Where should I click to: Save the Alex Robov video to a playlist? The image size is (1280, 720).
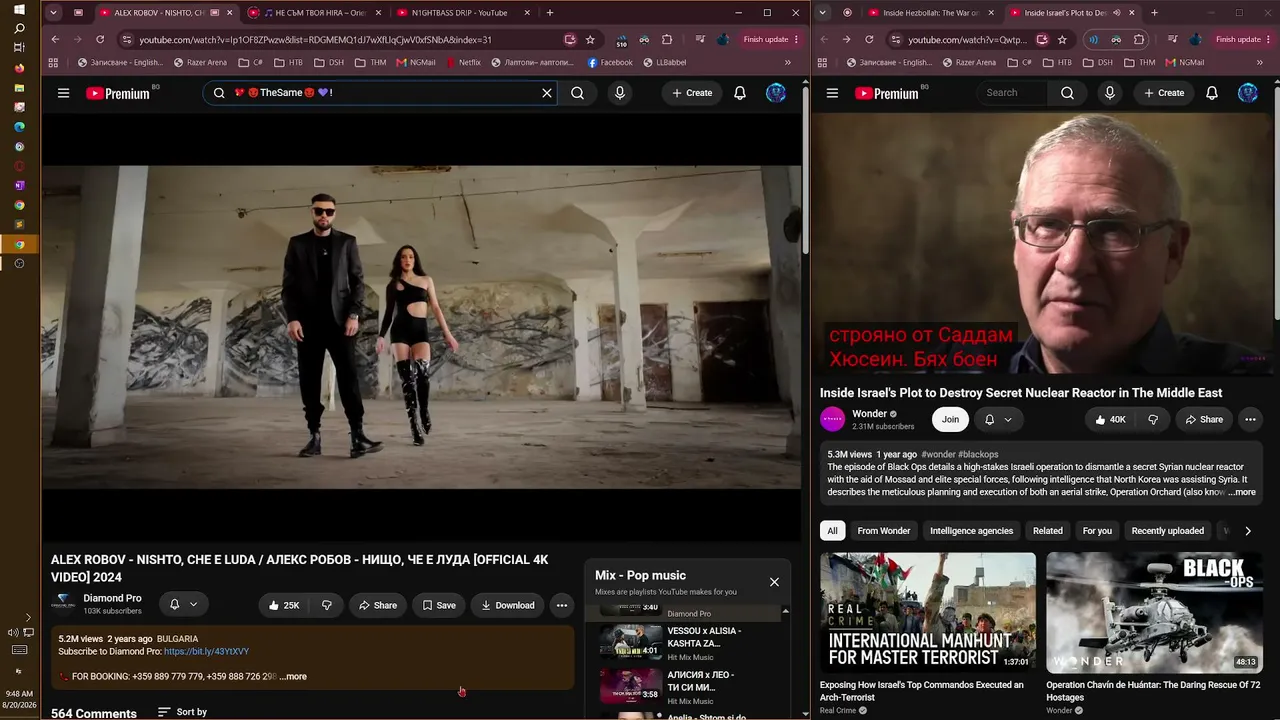(439, 605)
